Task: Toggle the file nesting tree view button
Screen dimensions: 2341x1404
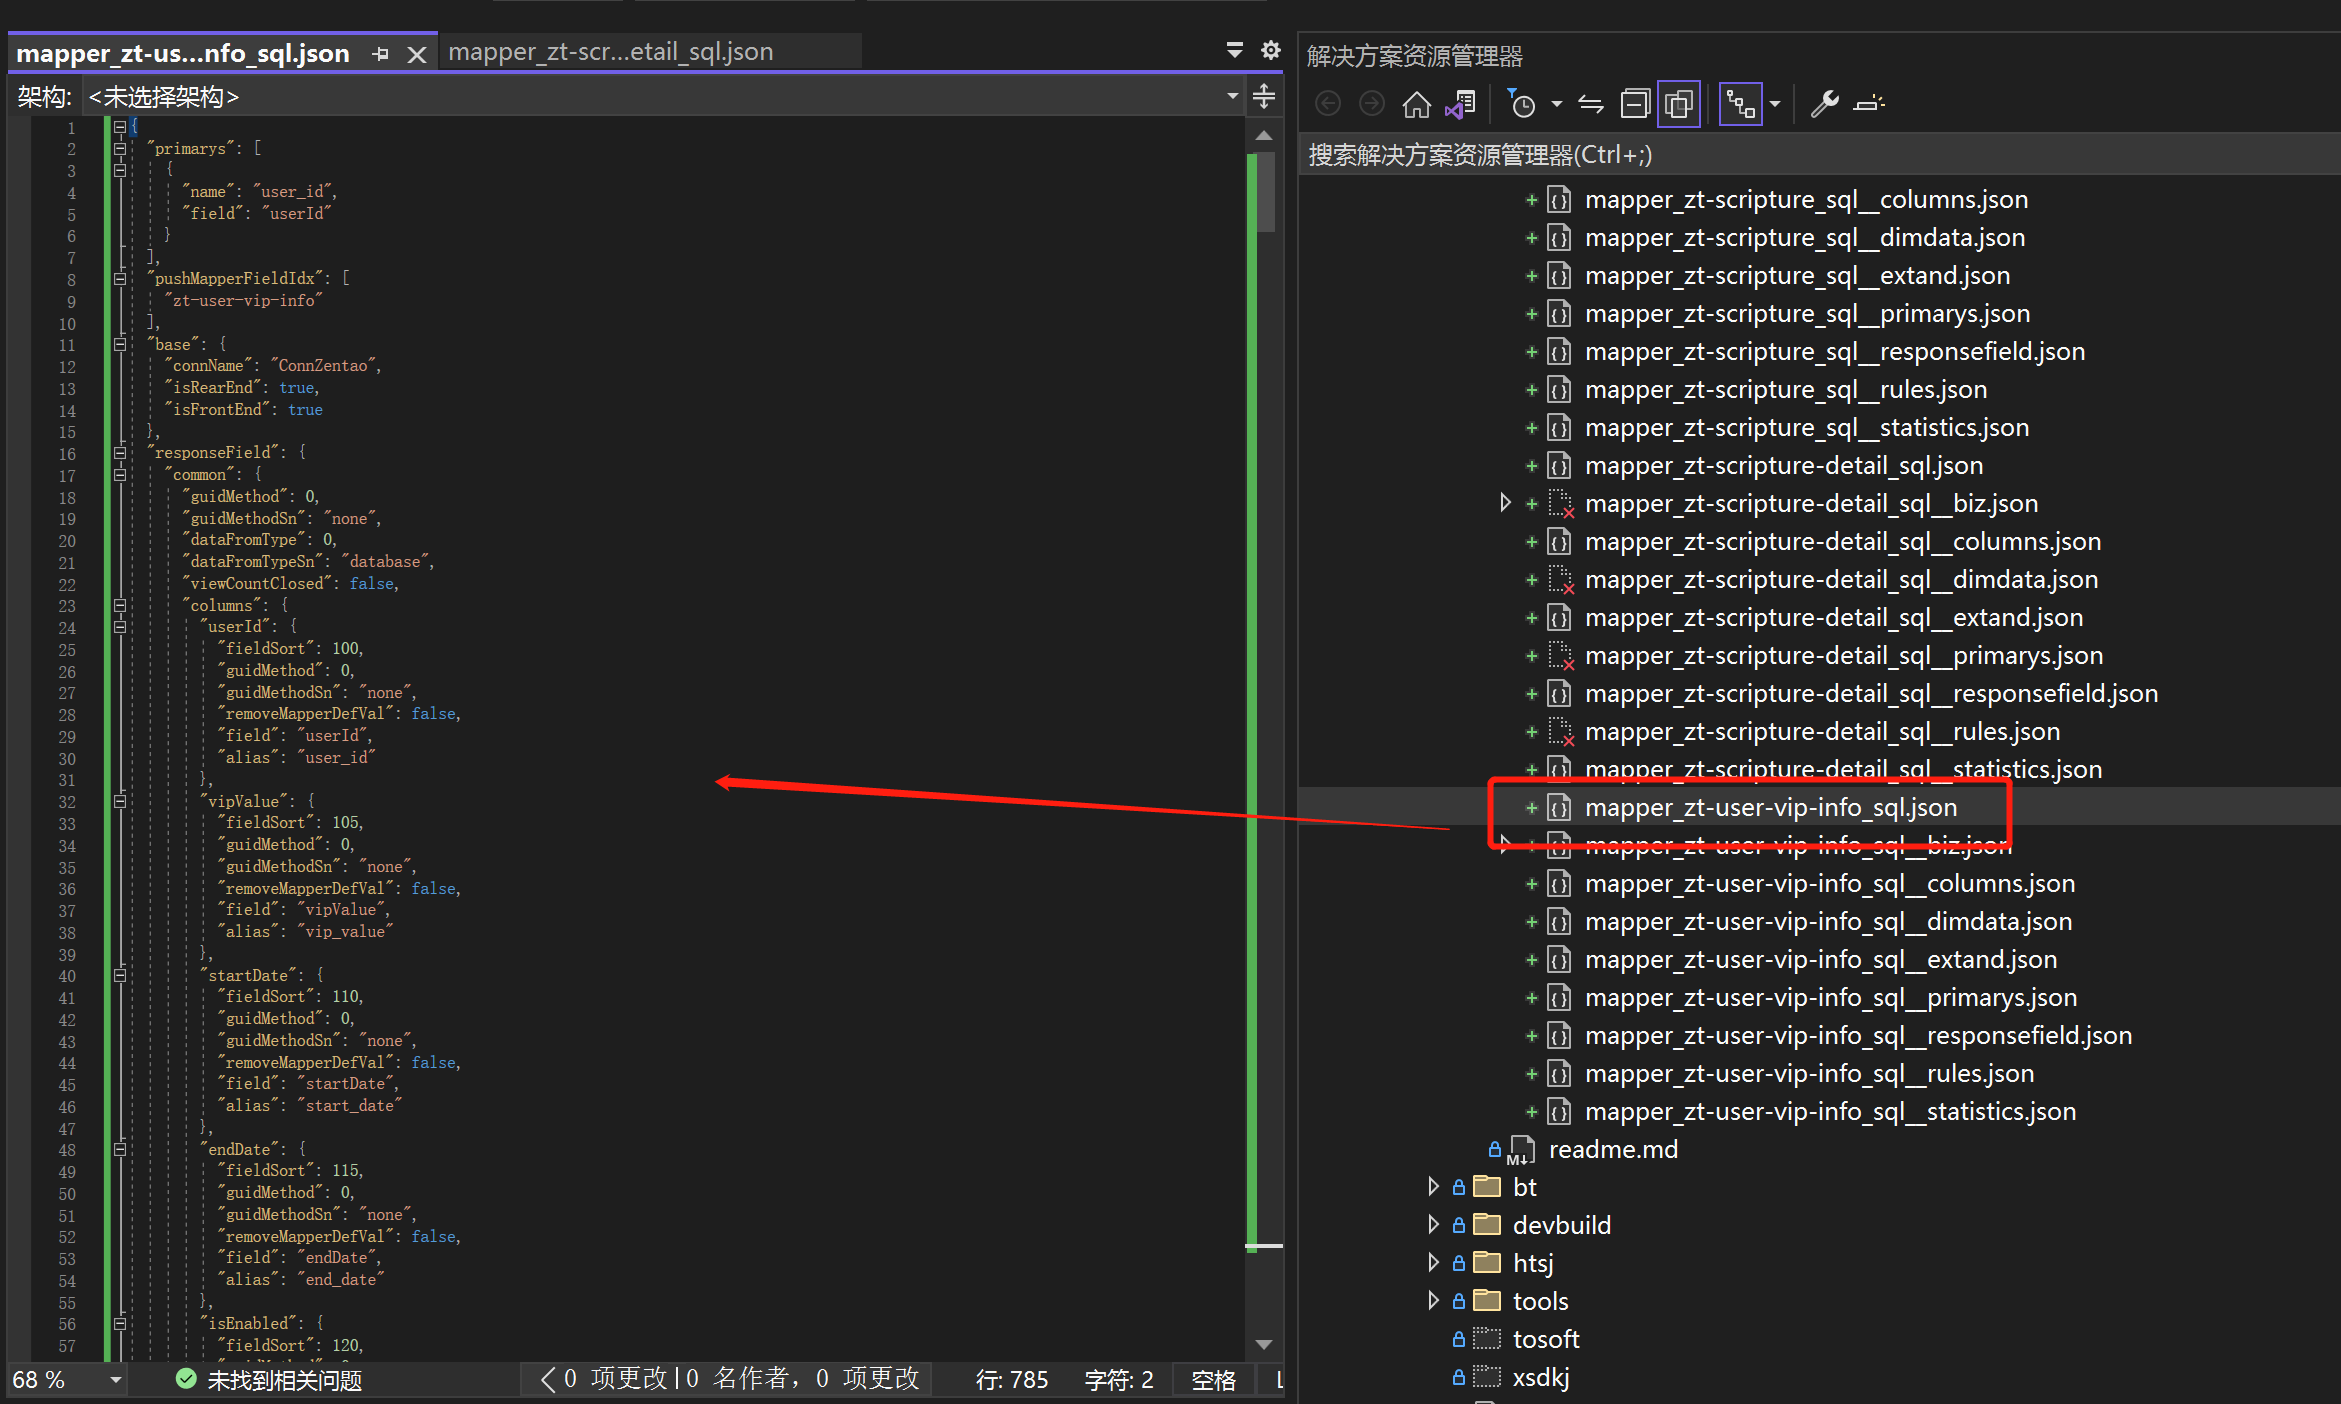Action: point(1741,104)
